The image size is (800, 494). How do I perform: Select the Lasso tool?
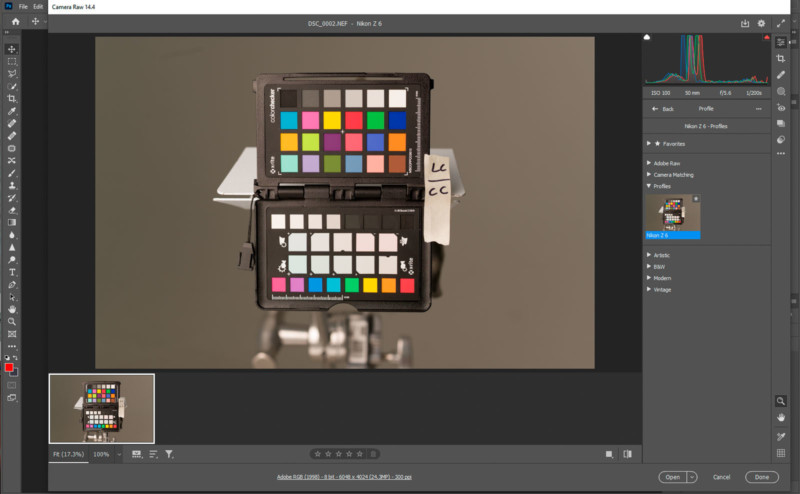[x=12, y=73]
